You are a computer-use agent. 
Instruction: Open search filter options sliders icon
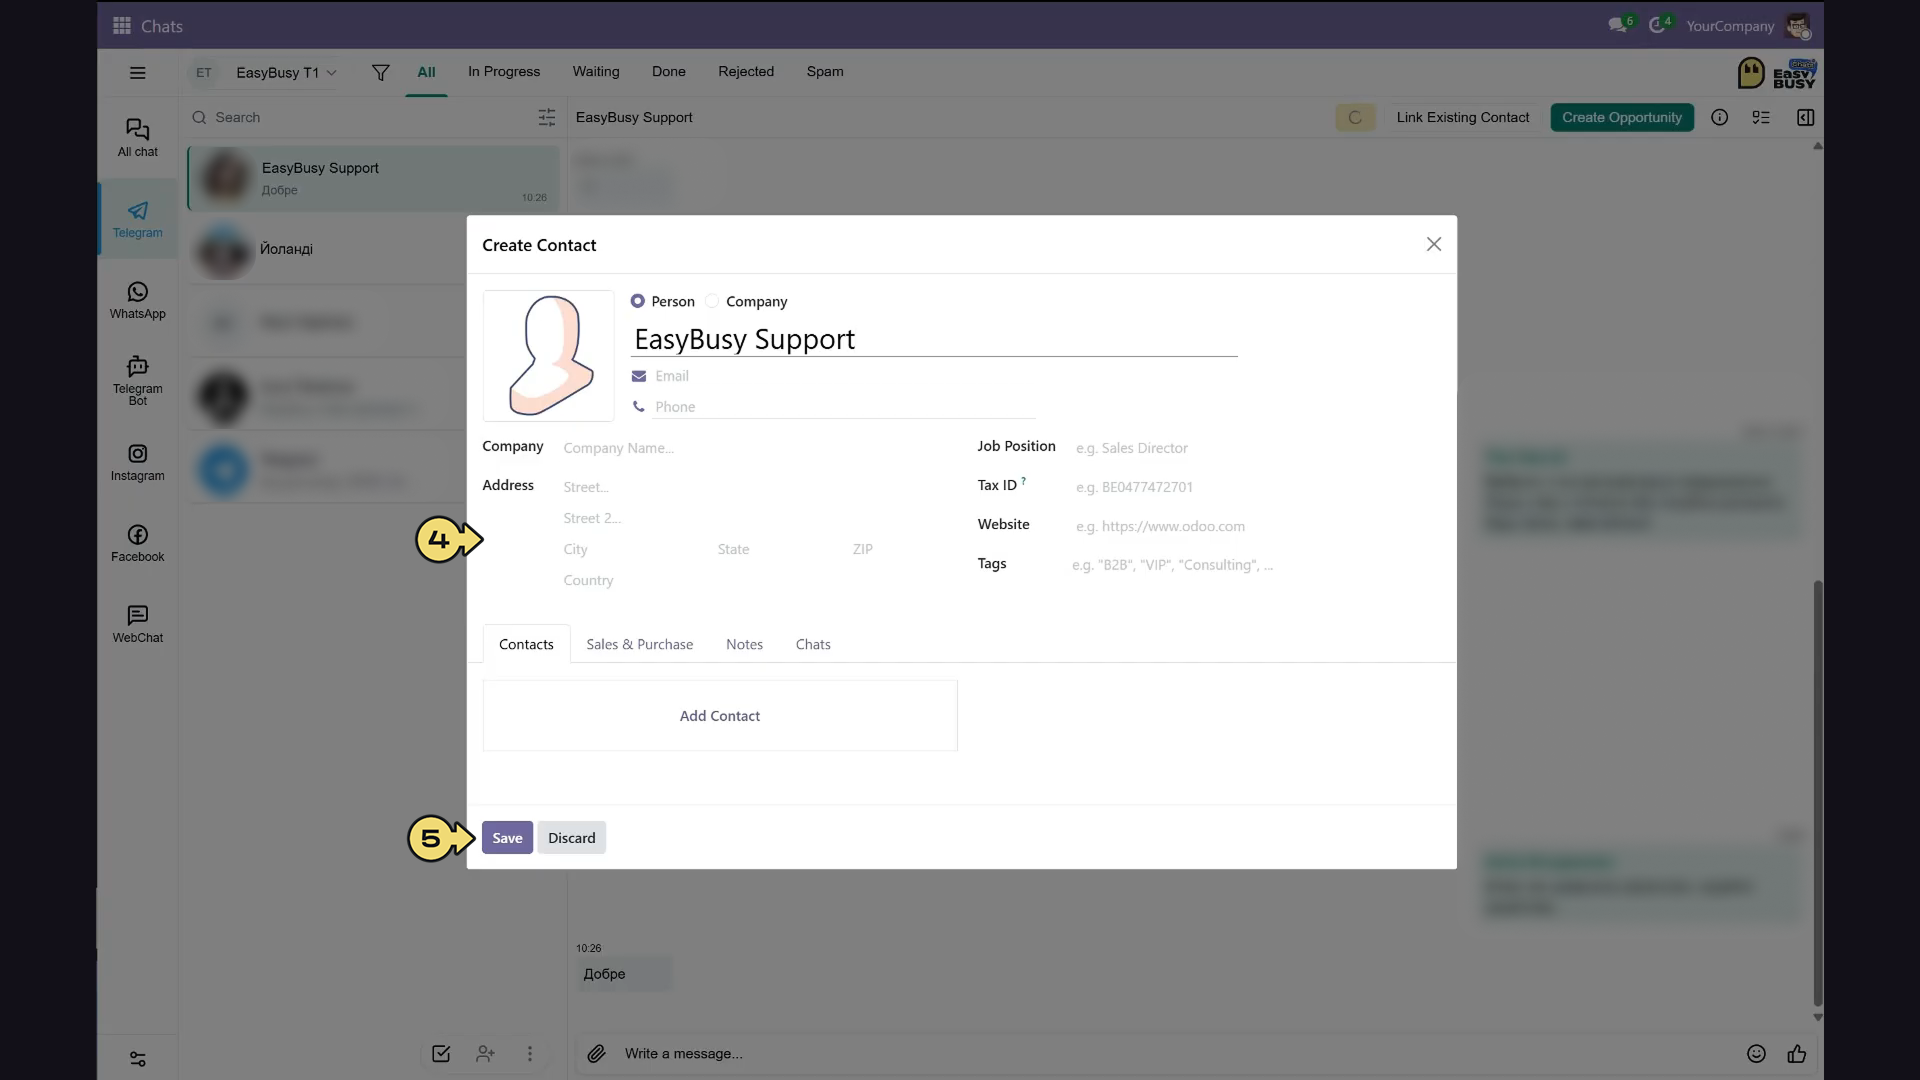(547, 118)
